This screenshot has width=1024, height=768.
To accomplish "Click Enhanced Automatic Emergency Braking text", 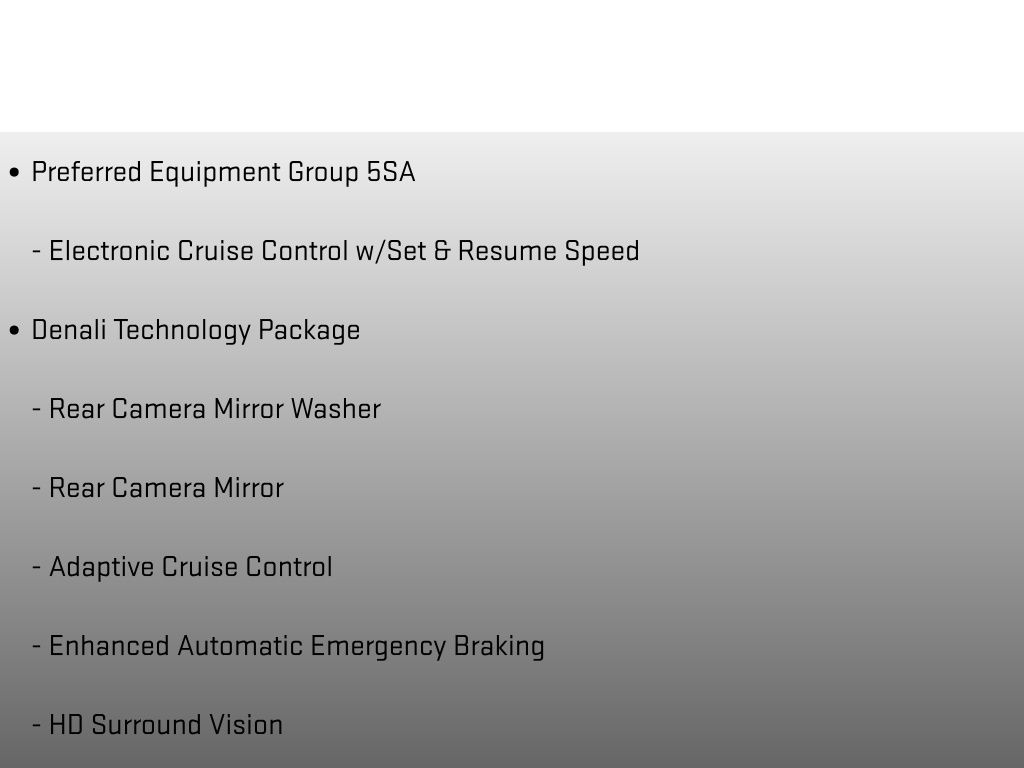I will tap(296, 647).
